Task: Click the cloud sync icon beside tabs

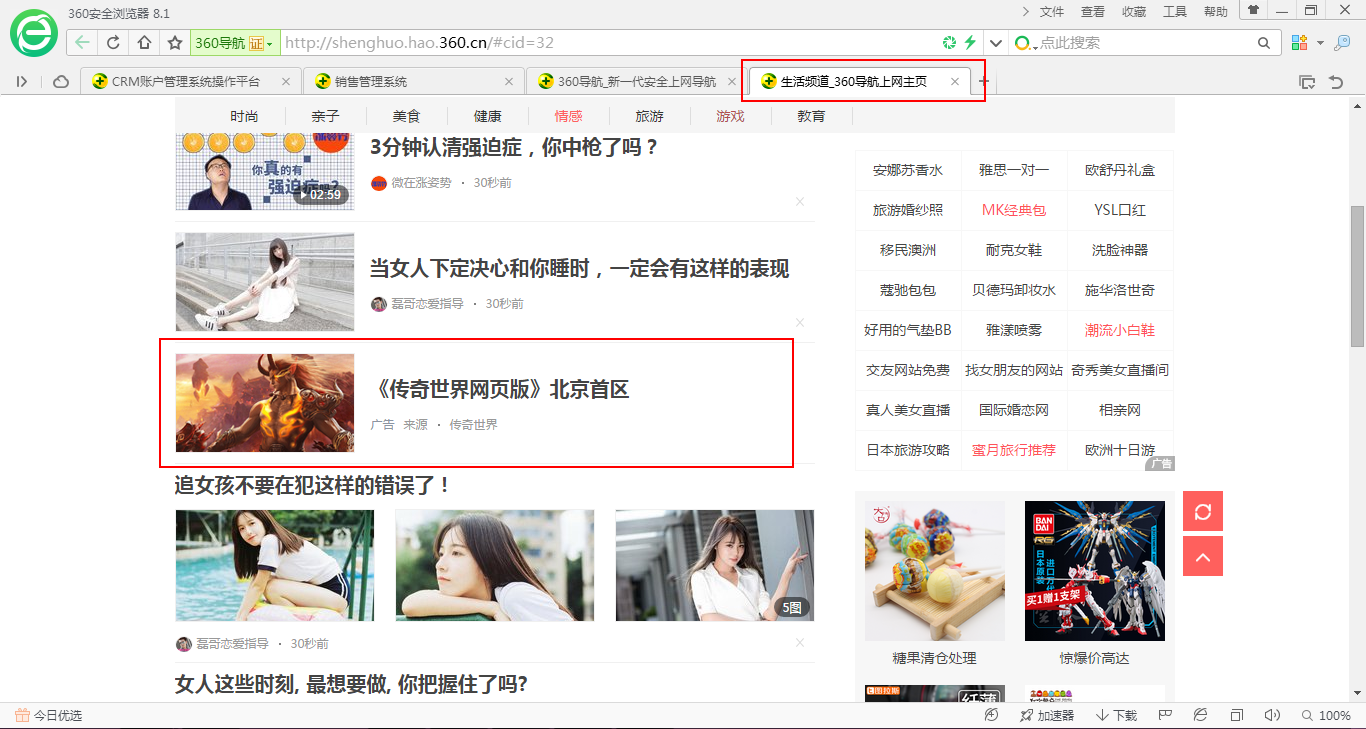Action: click(x=61, y=82)
